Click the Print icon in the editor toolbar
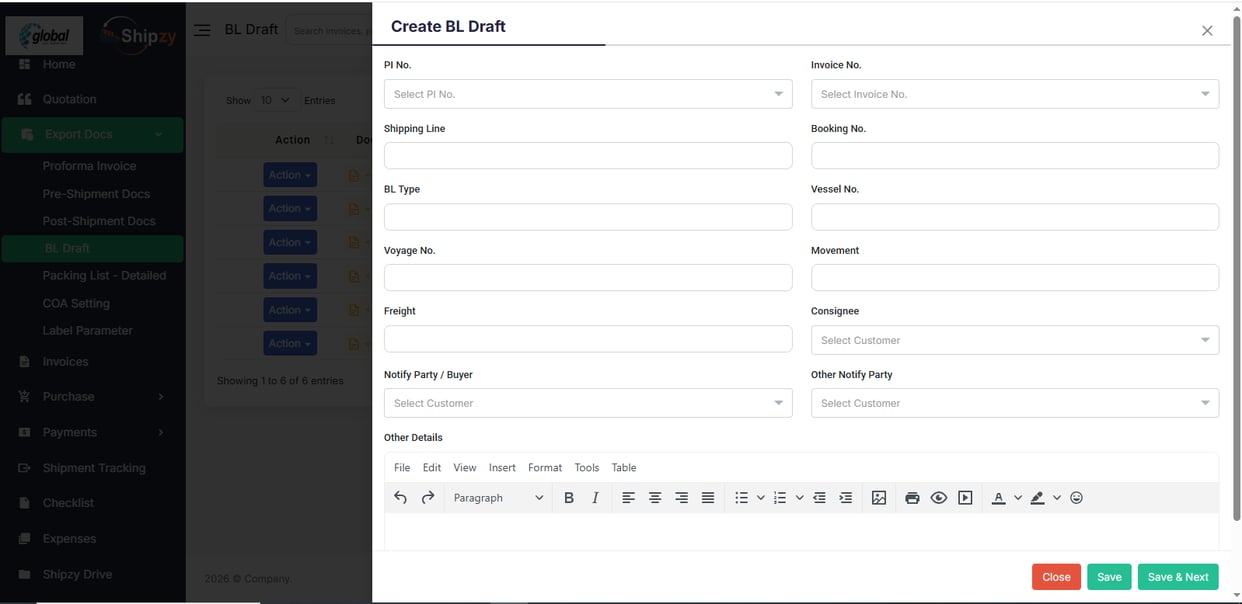Image resolution: width=1242 pixels, height=604 pixels. 912,497
